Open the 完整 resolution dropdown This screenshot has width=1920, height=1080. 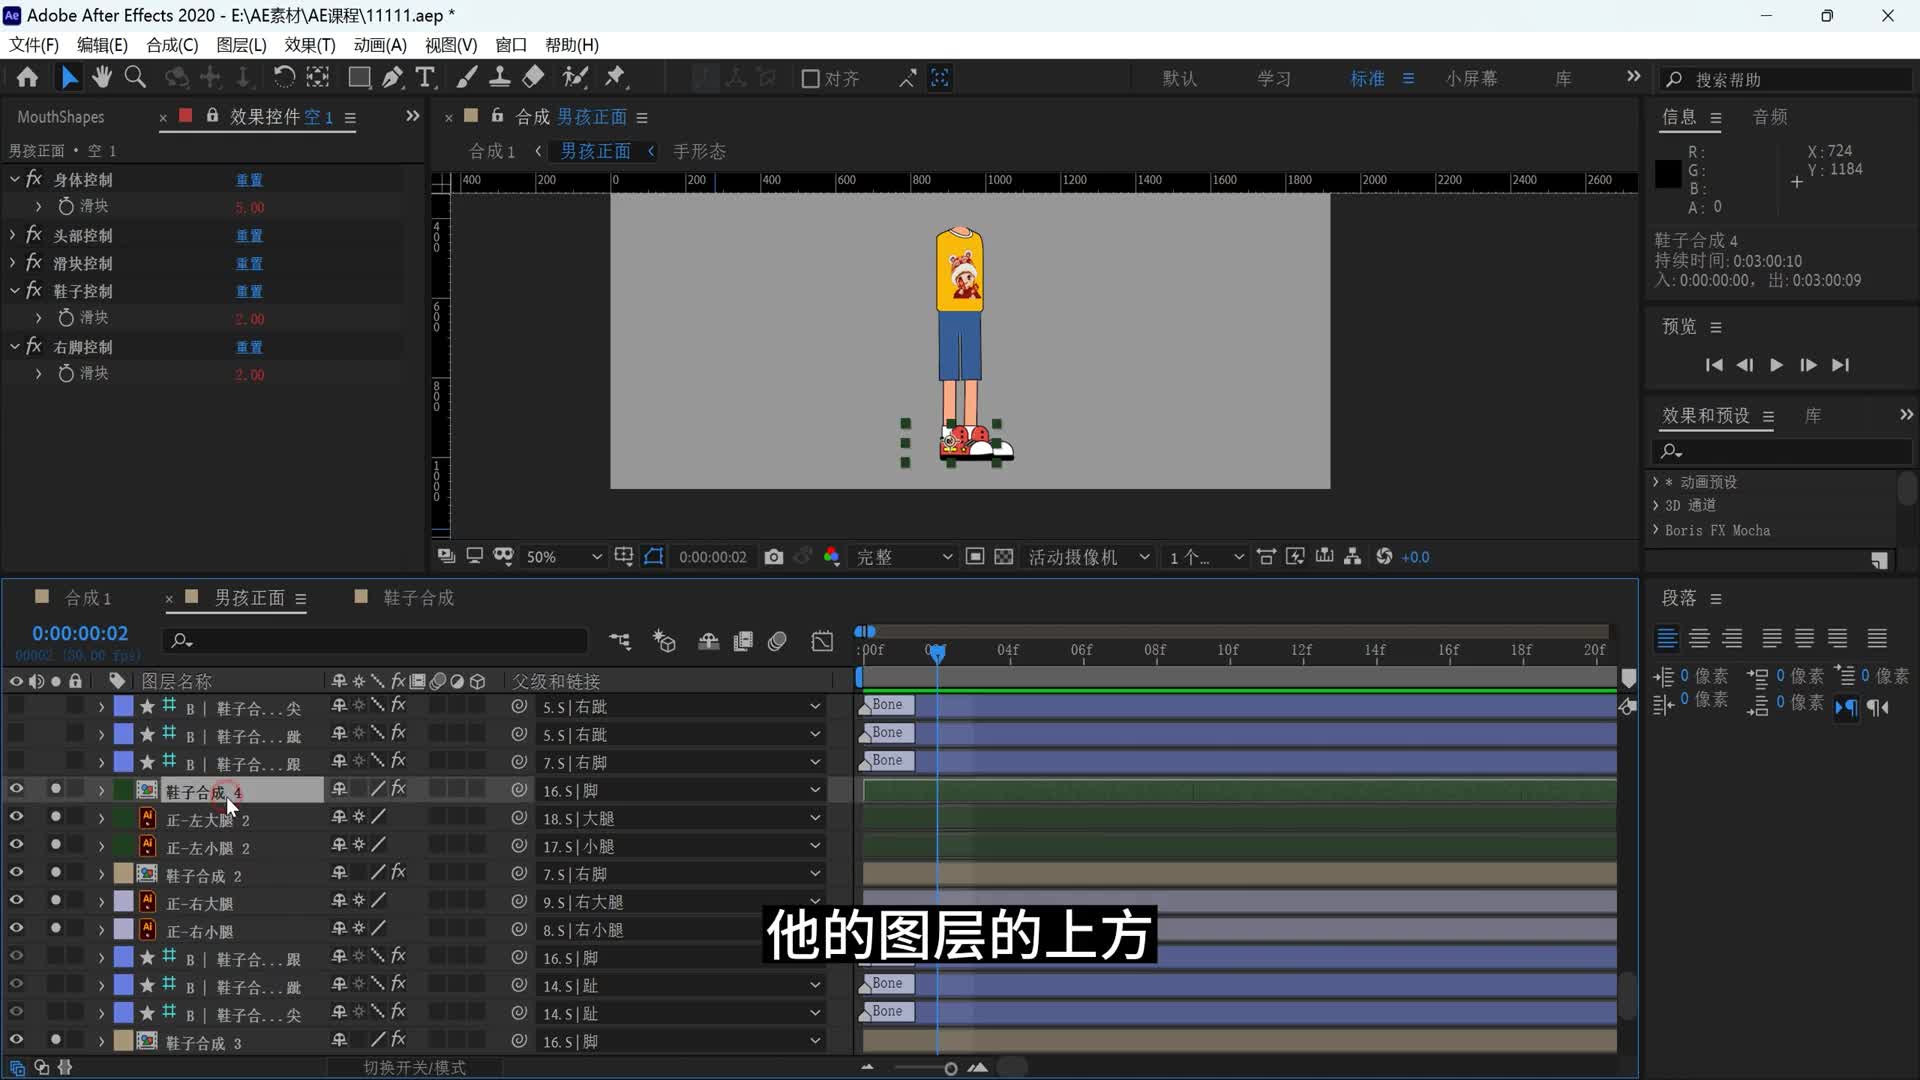(x=903, y=557)
